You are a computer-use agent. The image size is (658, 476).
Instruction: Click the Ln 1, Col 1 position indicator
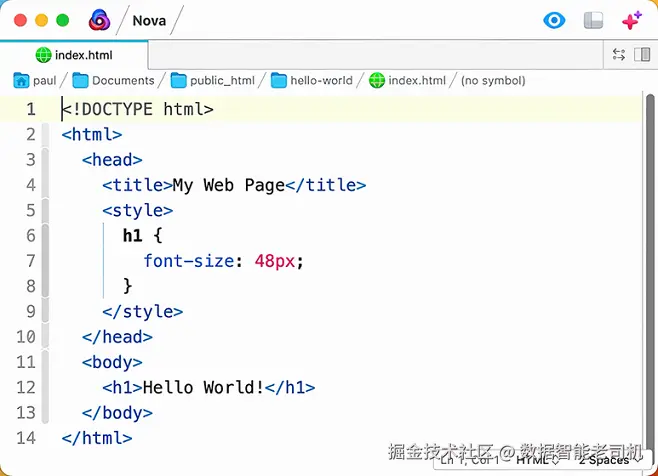click(470, 460)
